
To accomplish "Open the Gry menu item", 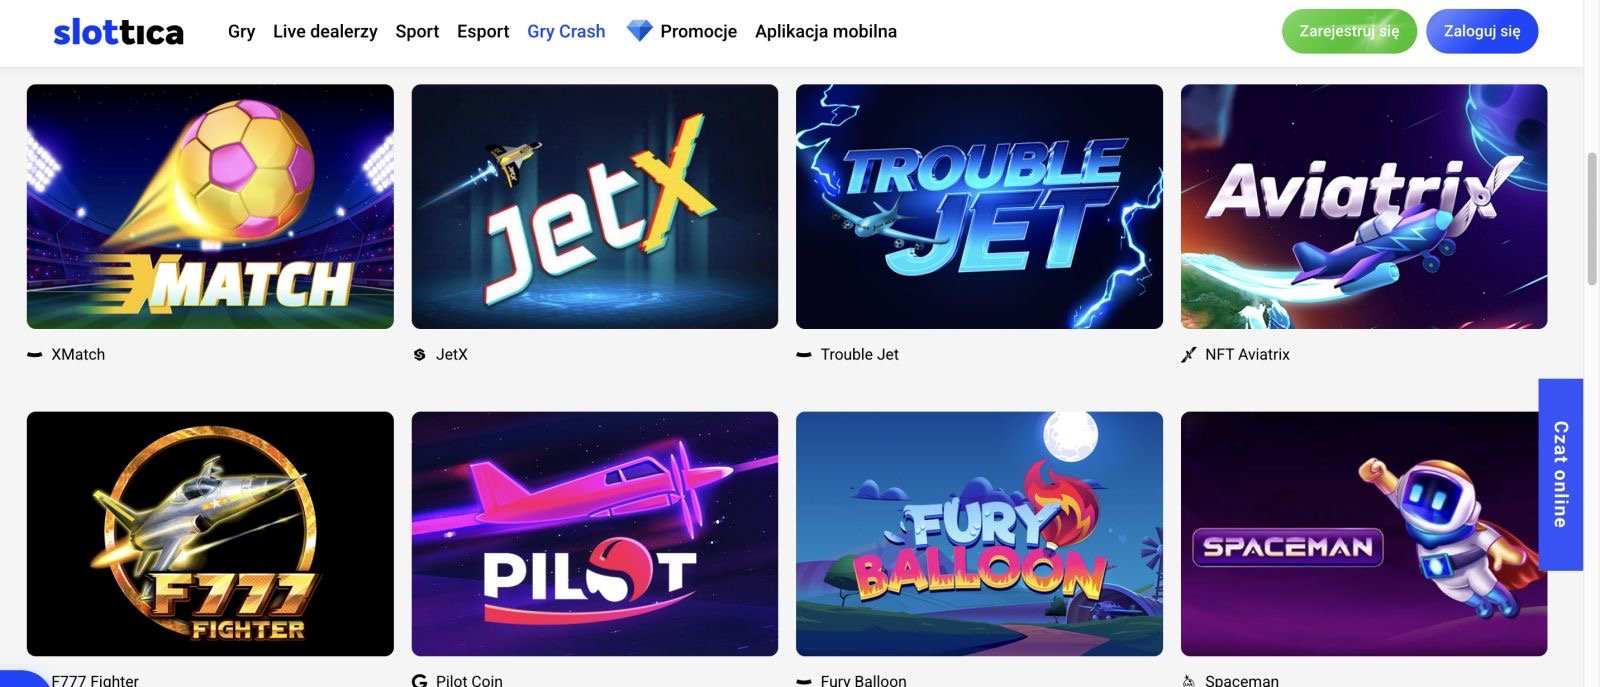I will (x=241, y=31).
